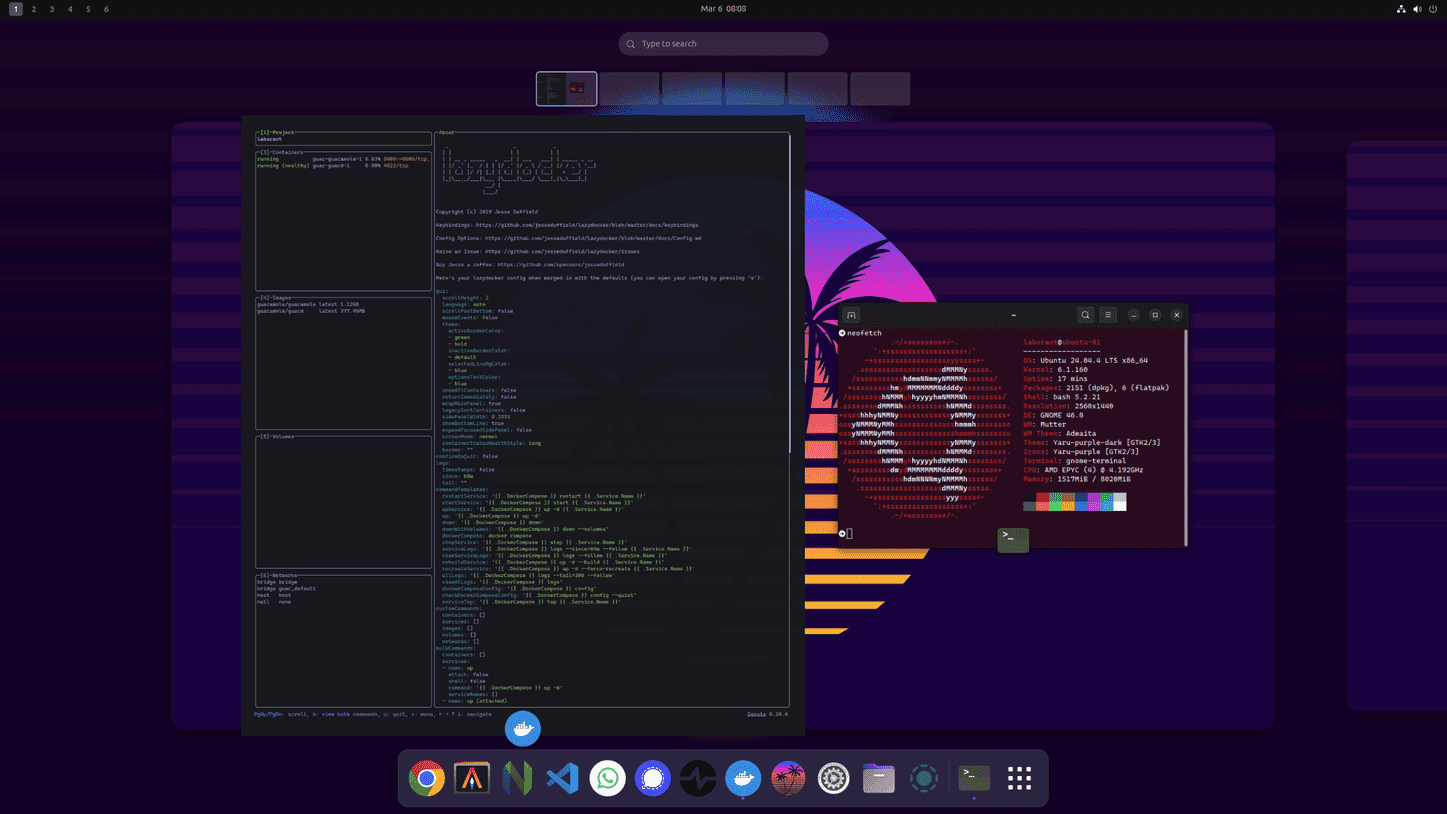The width and height of the screenshot is (1447, 814).
Task: Click the 'Type to search' field
Action: (723, 44)
